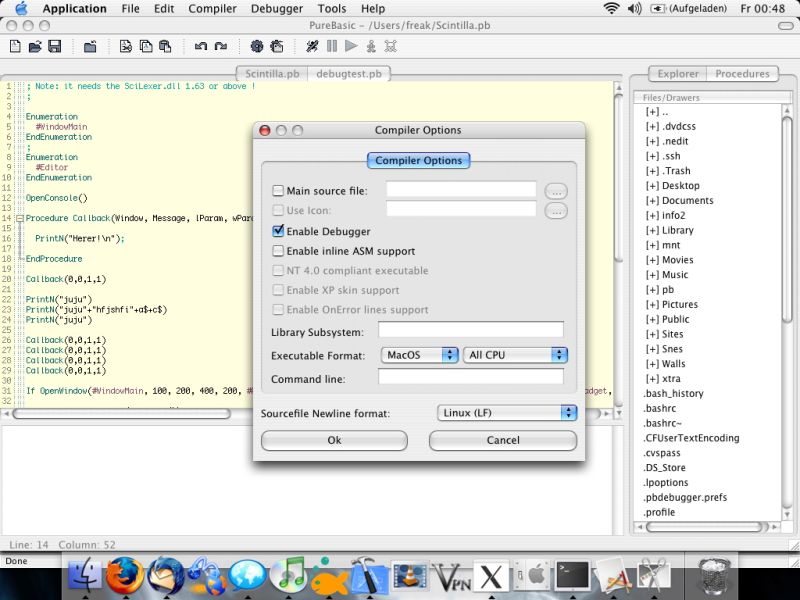
Task: Click the Explorer panel vertical scrollbar
Action: coord(787,219)
